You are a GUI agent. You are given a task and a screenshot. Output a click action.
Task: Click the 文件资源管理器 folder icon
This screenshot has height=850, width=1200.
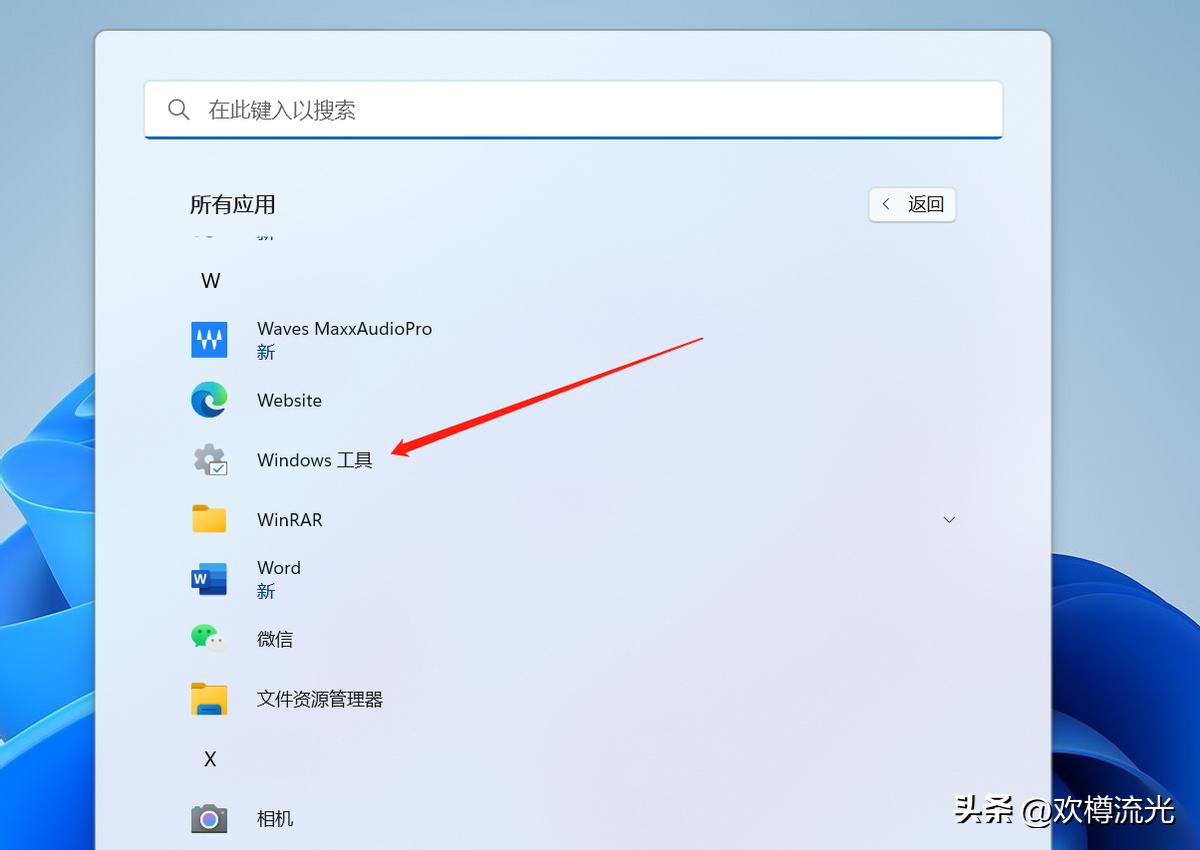208,699
